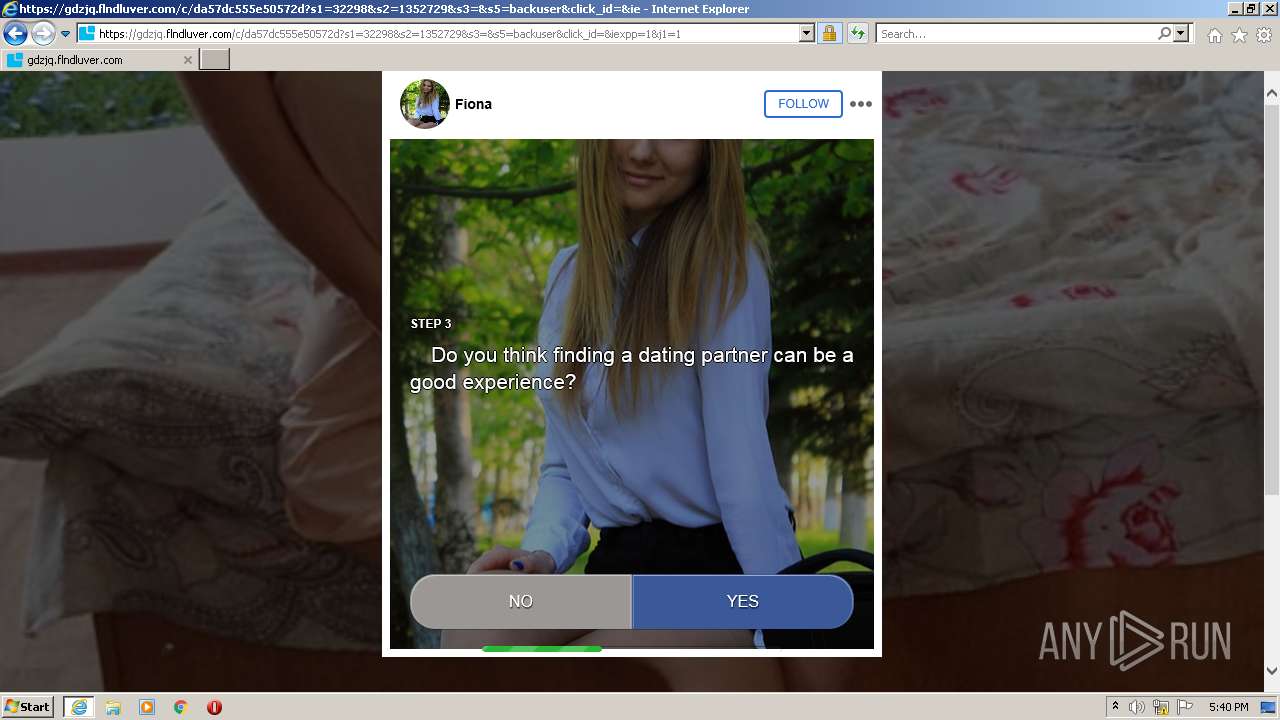Image resolution: width=1280 pixels, height=720 pixels.
Task: Click the 5:40 PM system clock
Action: (x=1228, y=707)
